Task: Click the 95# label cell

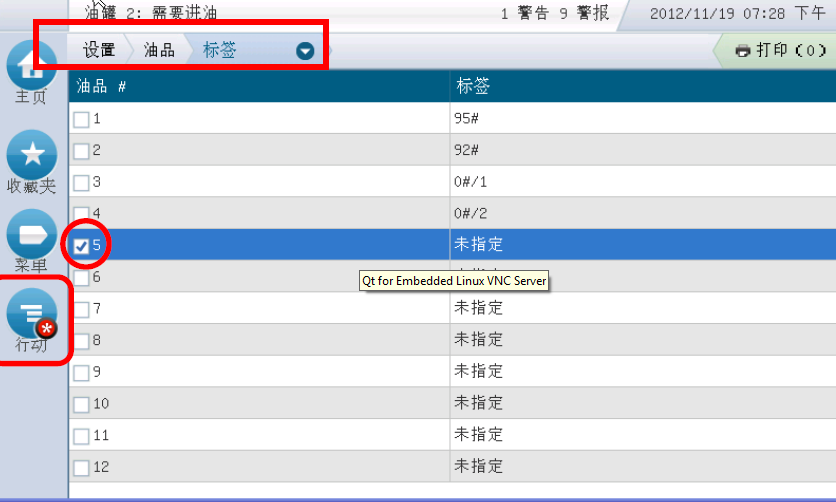Action: (x=466, y=119)
